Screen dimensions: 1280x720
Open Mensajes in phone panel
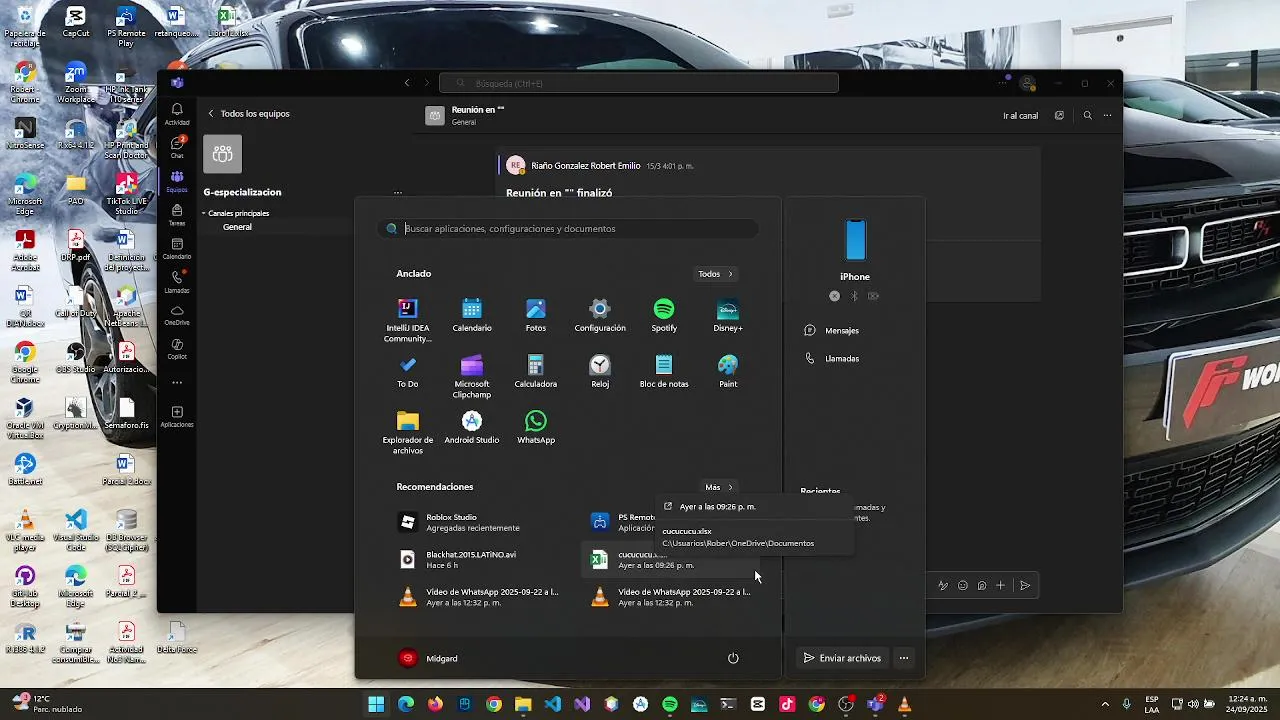click(832, 331)
